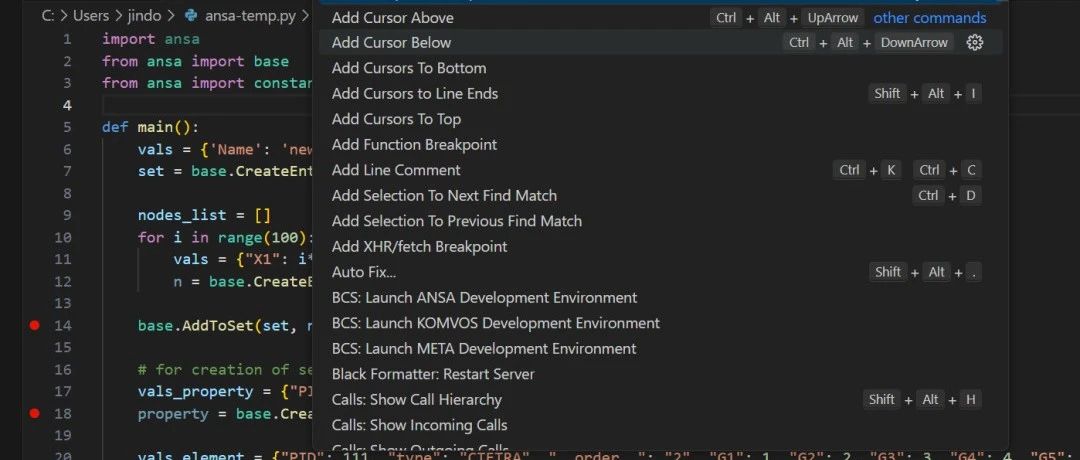Click Python file icon in breadcrumb
1080x460 pixels.
click(x=192, y=16)
